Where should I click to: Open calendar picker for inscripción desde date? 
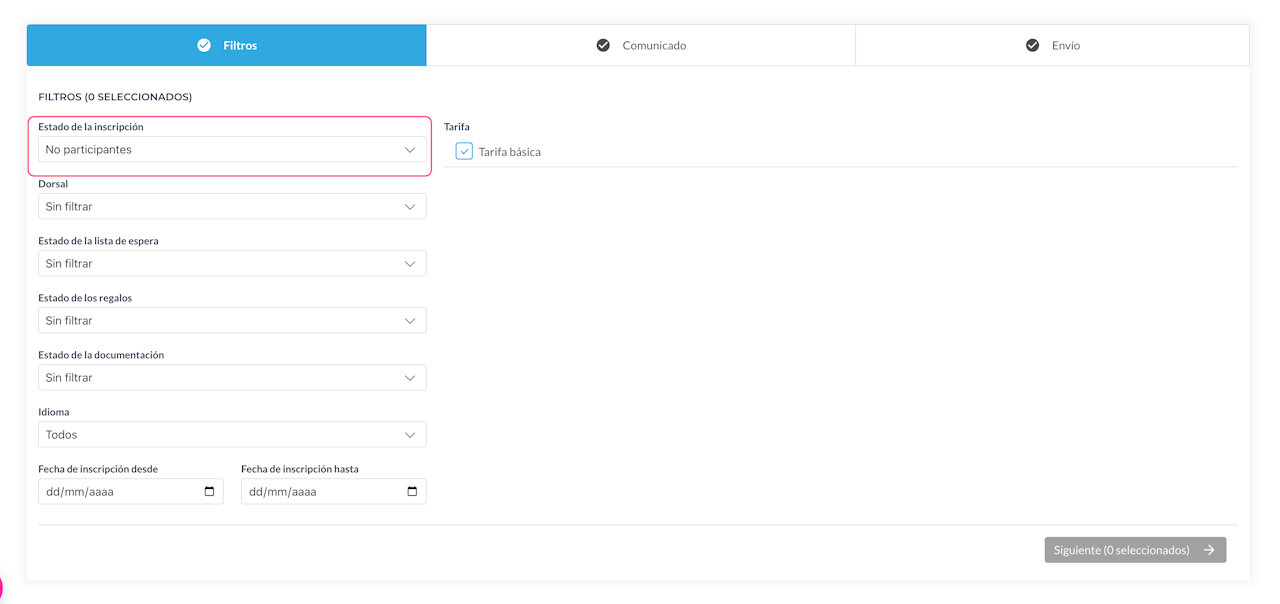click(x=209, y=492)
